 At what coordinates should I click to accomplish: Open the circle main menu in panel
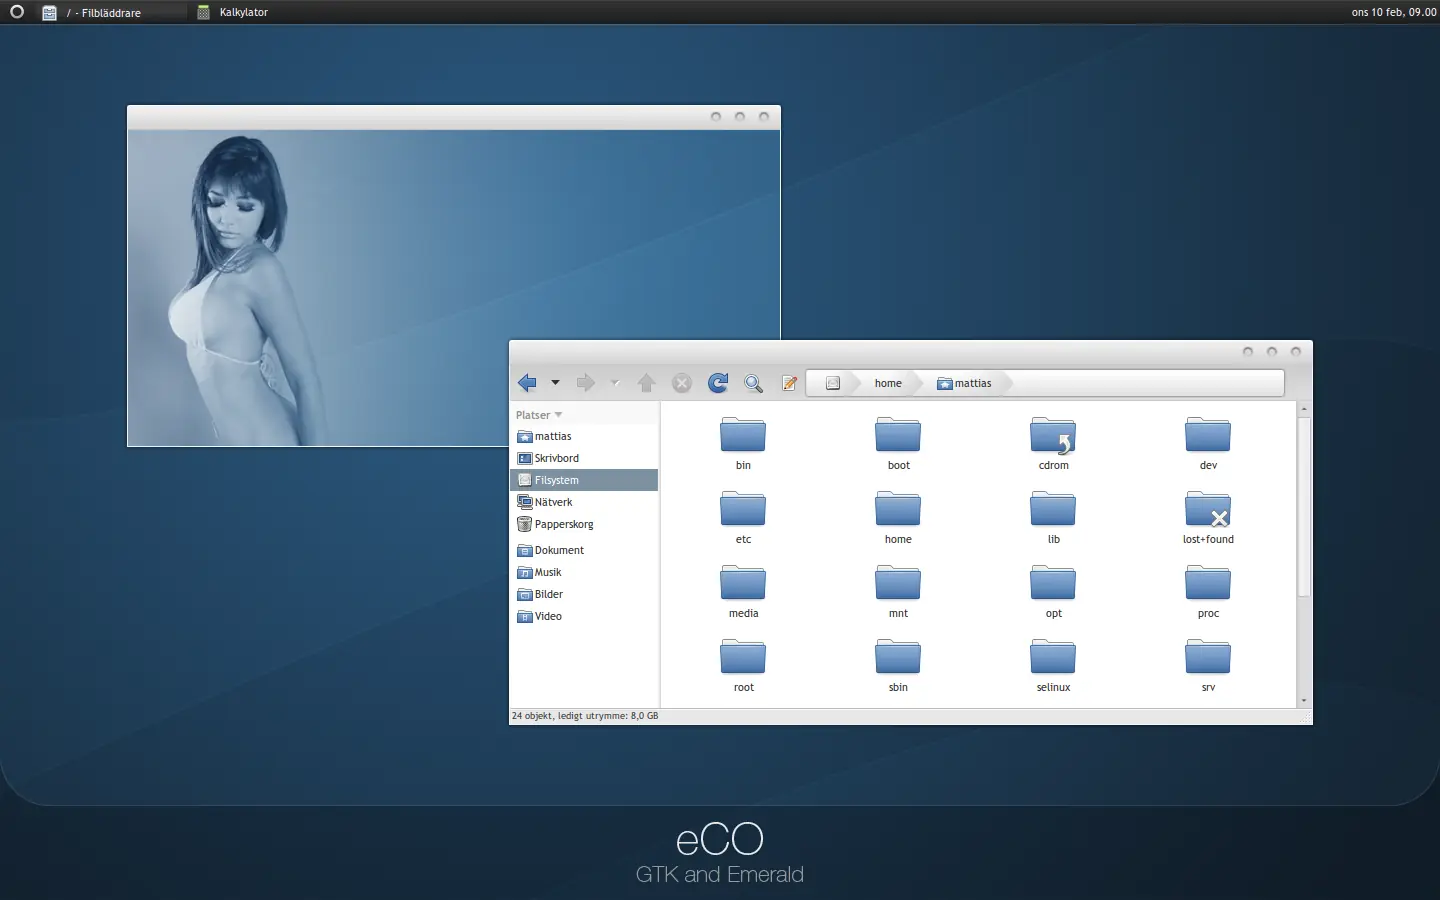[17, 12]
